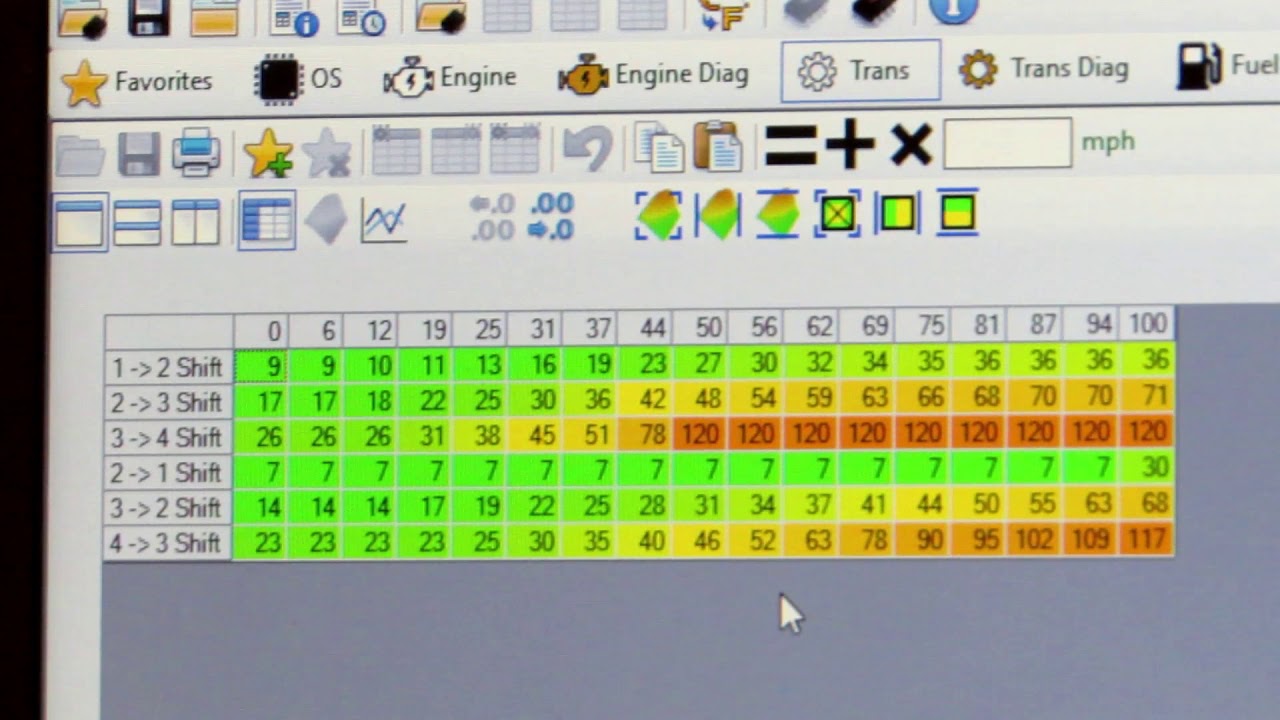
Task: Interpolate horizontally icon, yellow-green square with side bars
Action: (x=897, y=212)
